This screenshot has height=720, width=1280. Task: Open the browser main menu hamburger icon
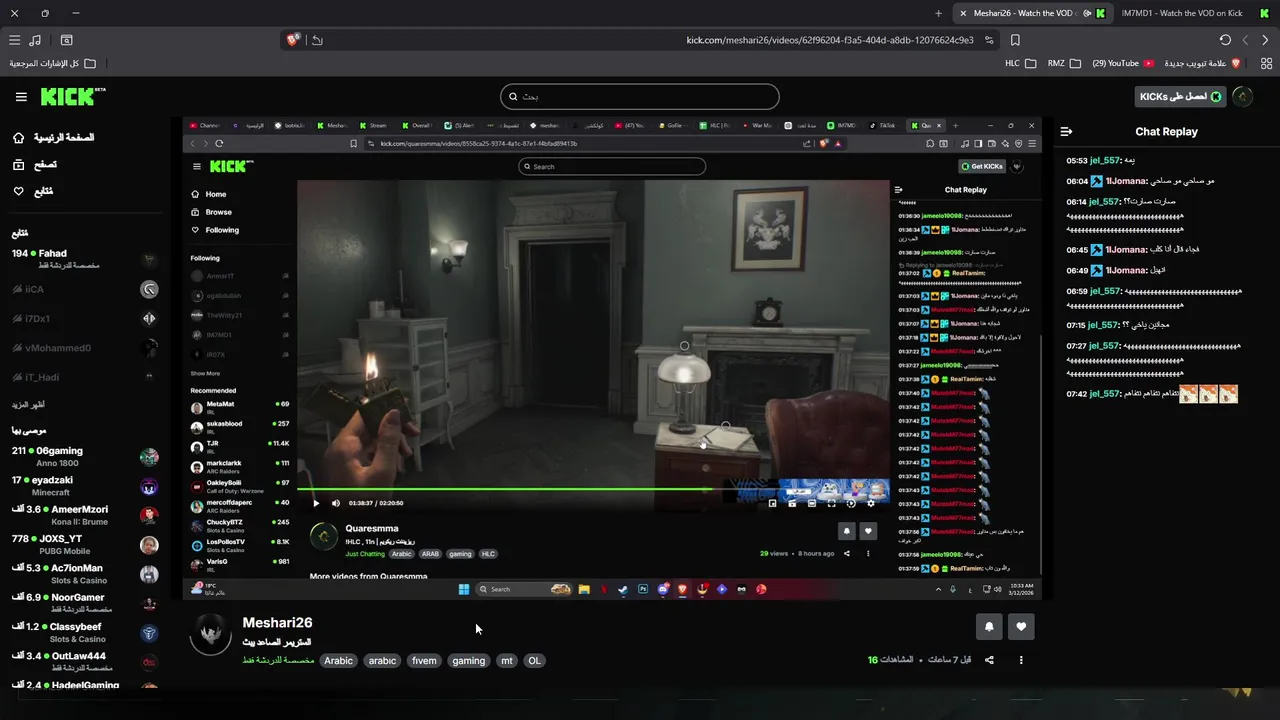14,40
